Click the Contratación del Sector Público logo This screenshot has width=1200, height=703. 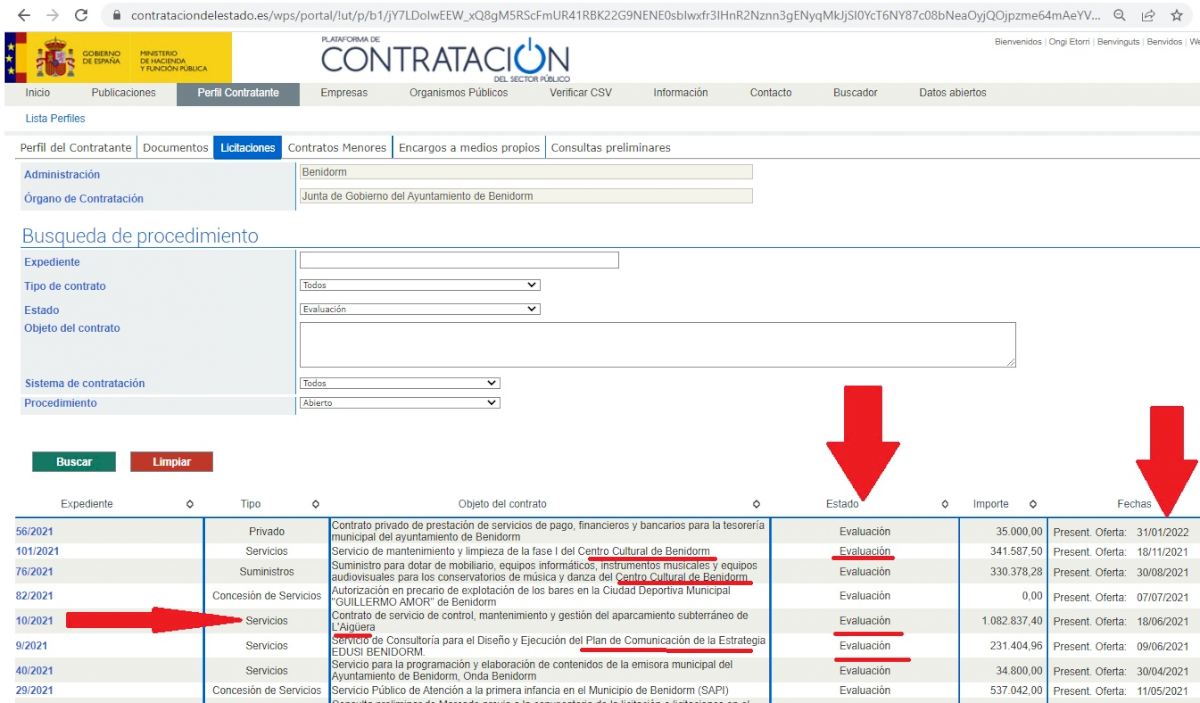[444, 60]
